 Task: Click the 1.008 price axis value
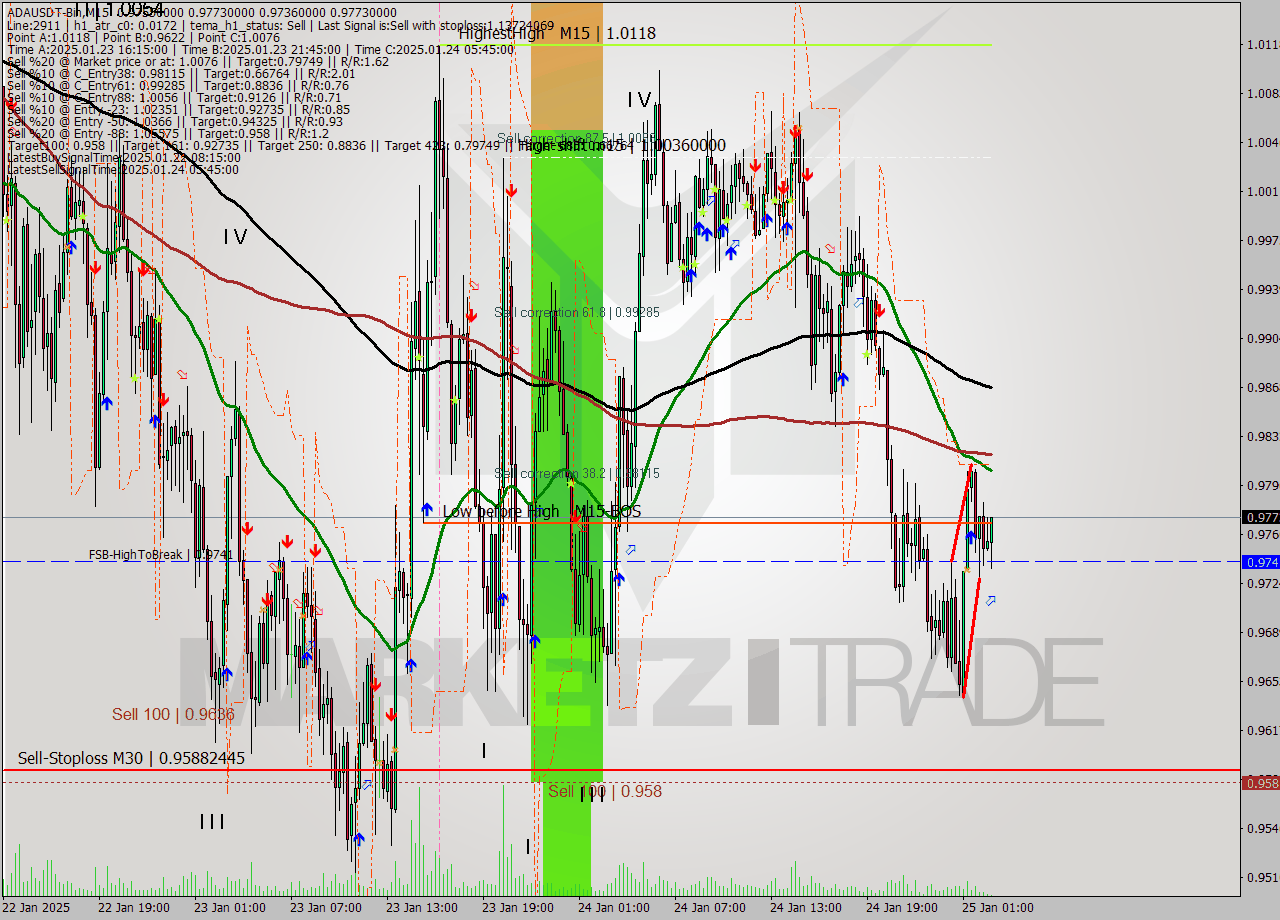click(1262, 93)
